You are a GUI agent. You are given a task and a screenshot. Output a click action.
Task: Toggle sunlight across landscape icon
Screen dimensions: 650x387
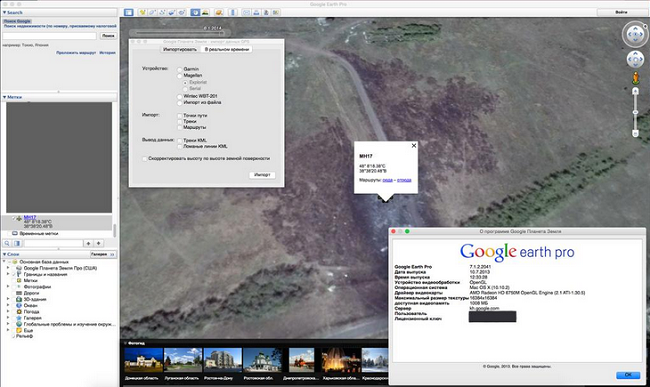click(205, 12)
